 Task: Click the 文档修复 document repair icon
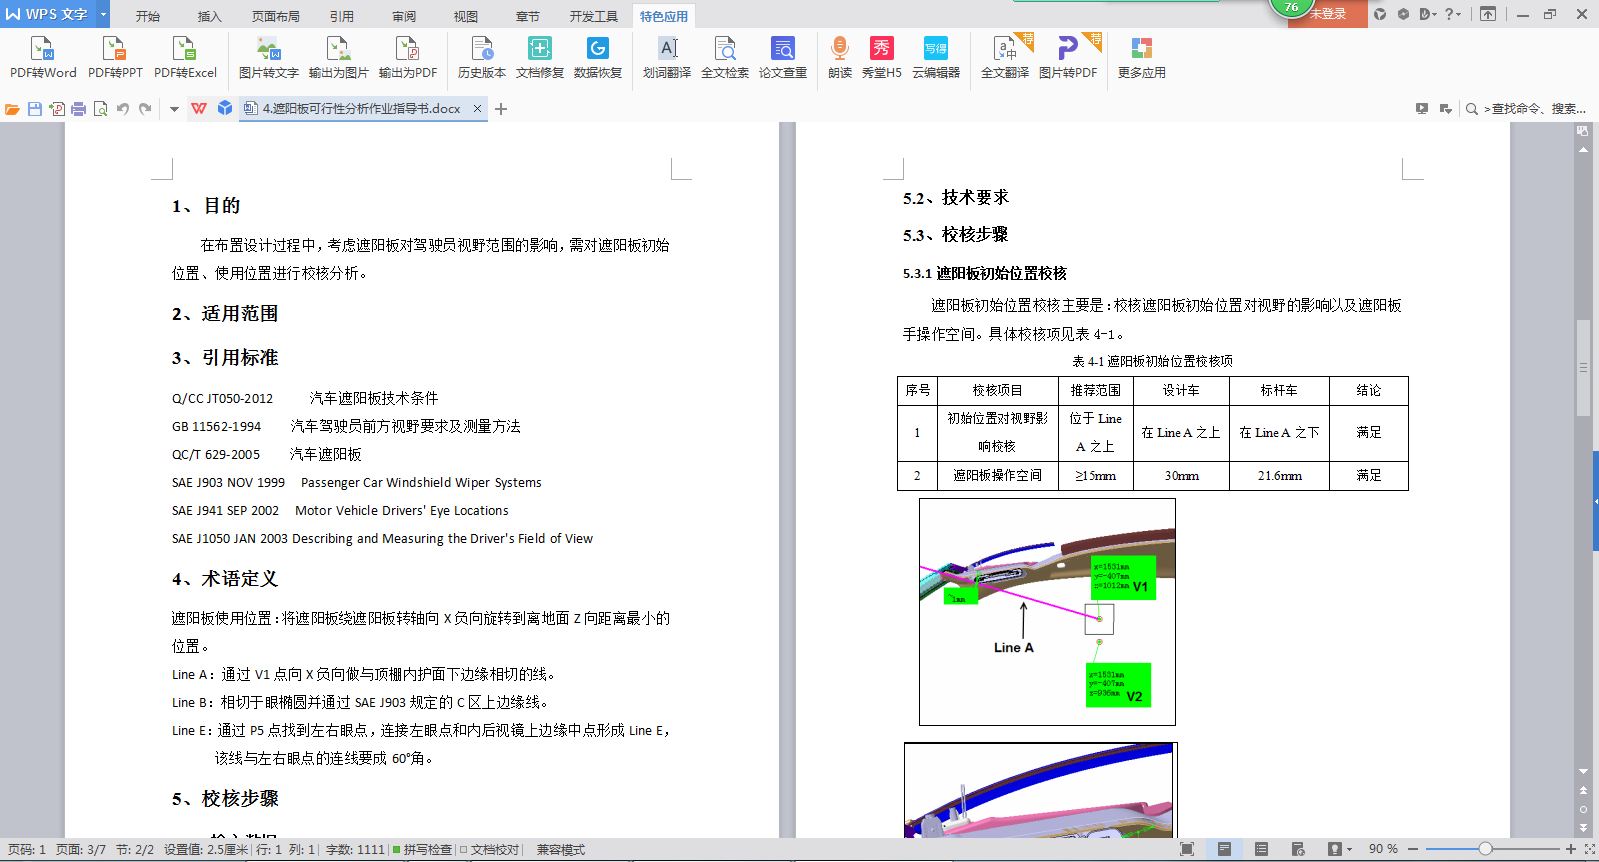[x=539, y=57]
